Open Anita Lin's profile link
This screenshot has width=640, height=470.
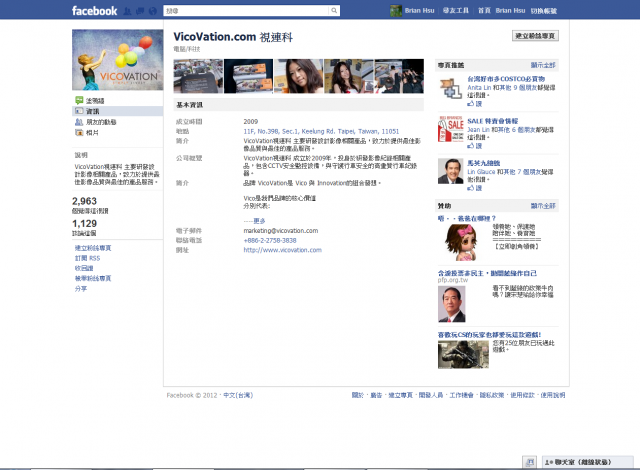pos(479,87)
